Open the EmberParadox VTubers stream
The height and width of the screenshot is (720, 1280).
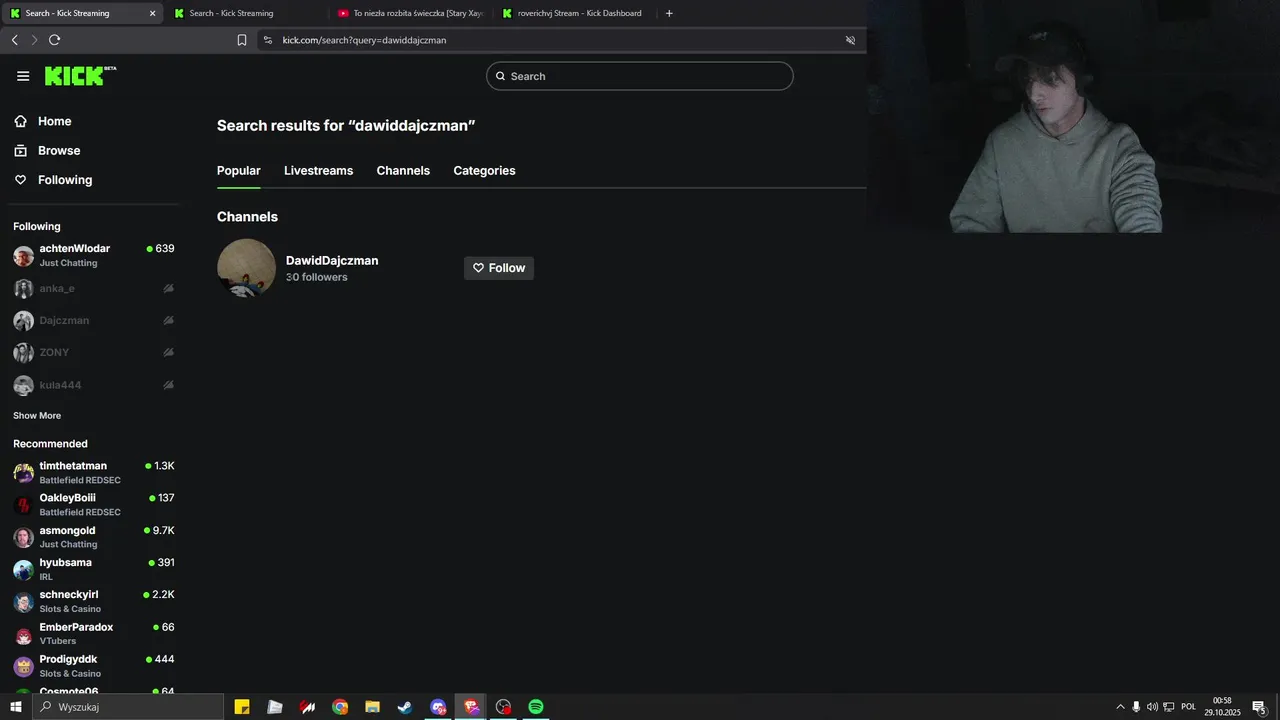point(94,634)
